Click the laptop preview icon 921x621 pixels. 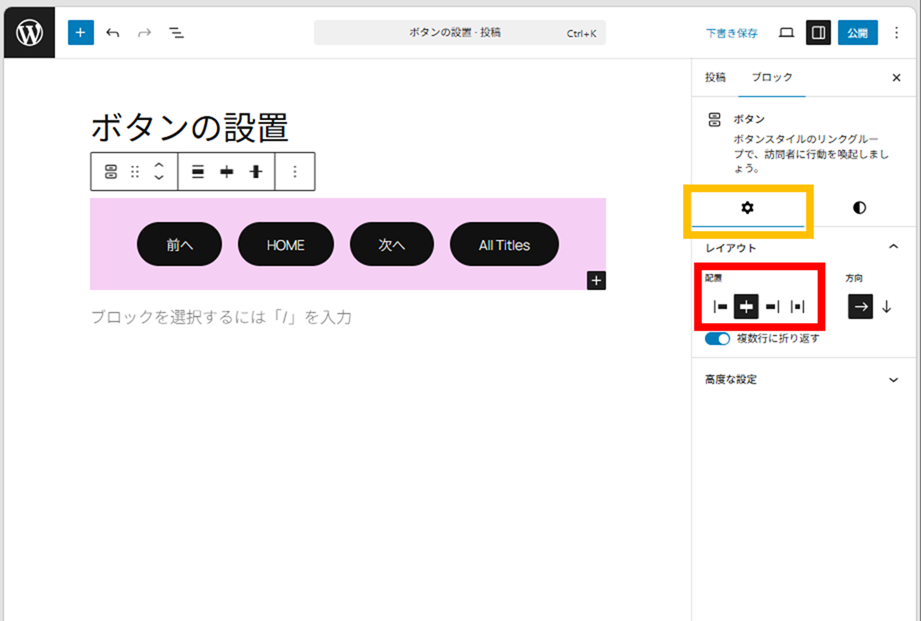click(x=786, y=33)
